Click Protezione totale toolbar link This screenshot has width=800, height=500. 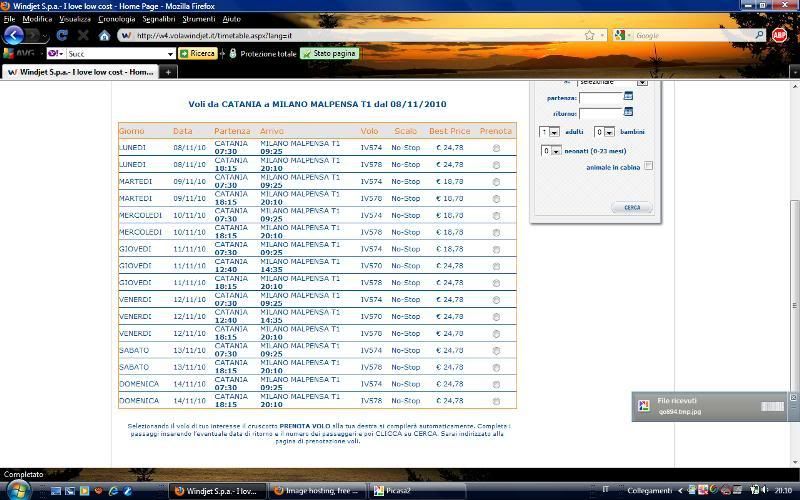(268, 54)
